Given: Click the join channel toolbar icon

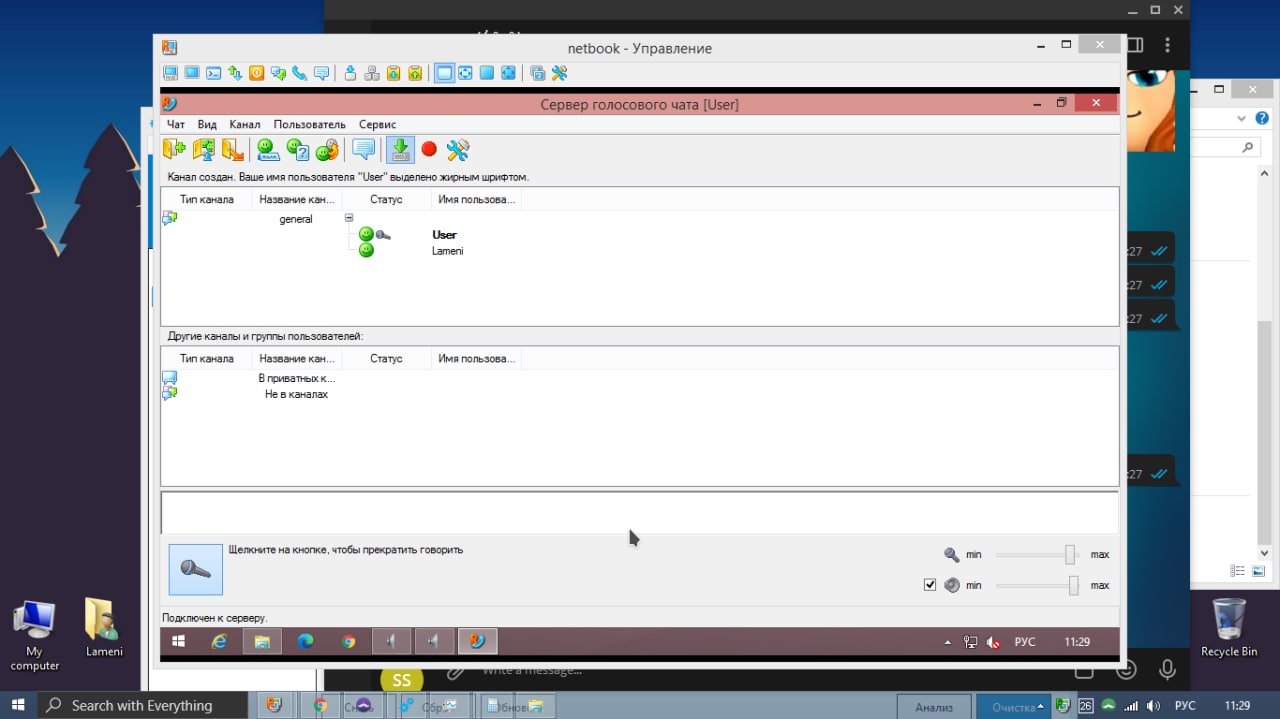Looking at the screenshot, I should click(x=204, y=150).
